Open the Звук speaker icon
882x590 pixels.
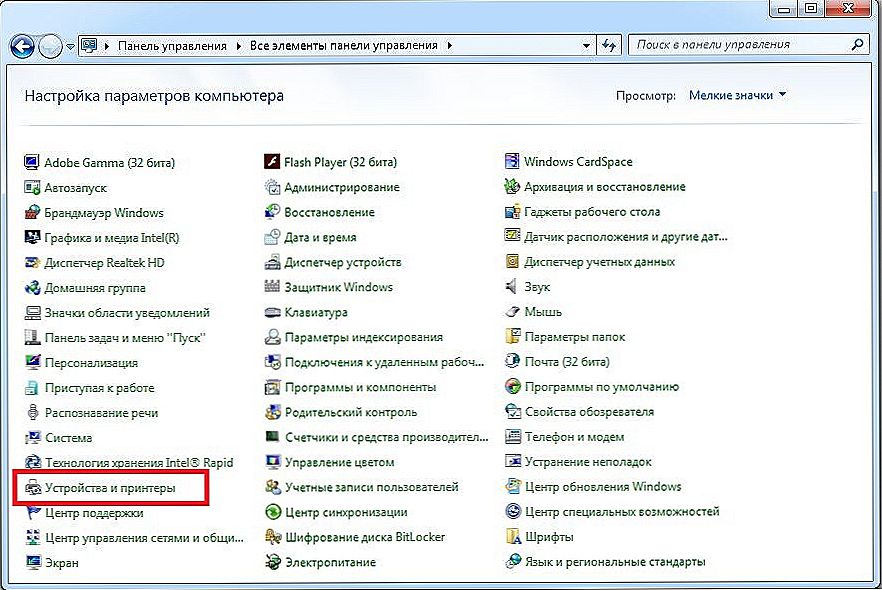[x=511, y=286]
